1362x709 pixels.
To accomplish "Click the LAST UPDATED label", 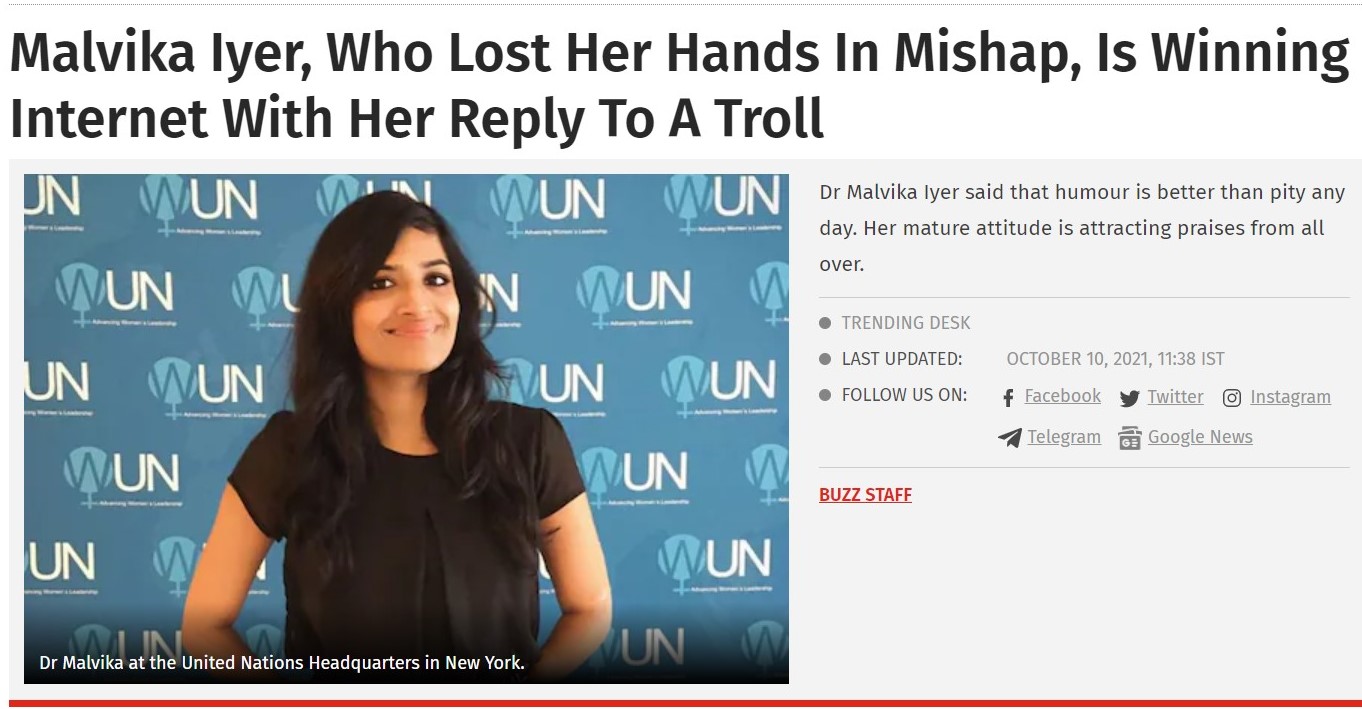I will [902, 359].
